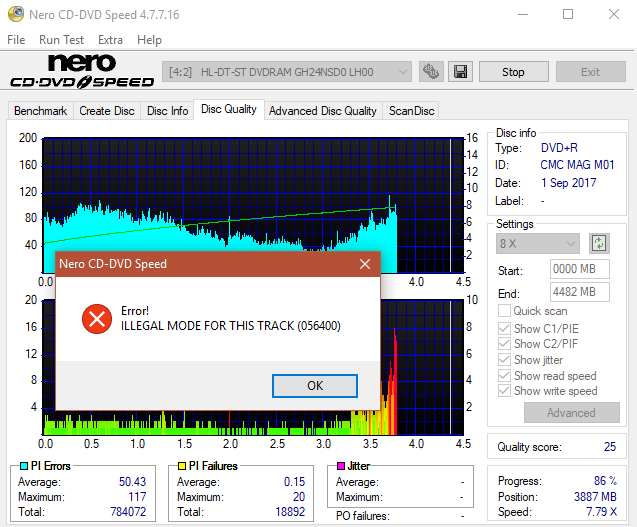Click the drive options icon in the toolbar

pyautogui.click(x=431, y=72)
